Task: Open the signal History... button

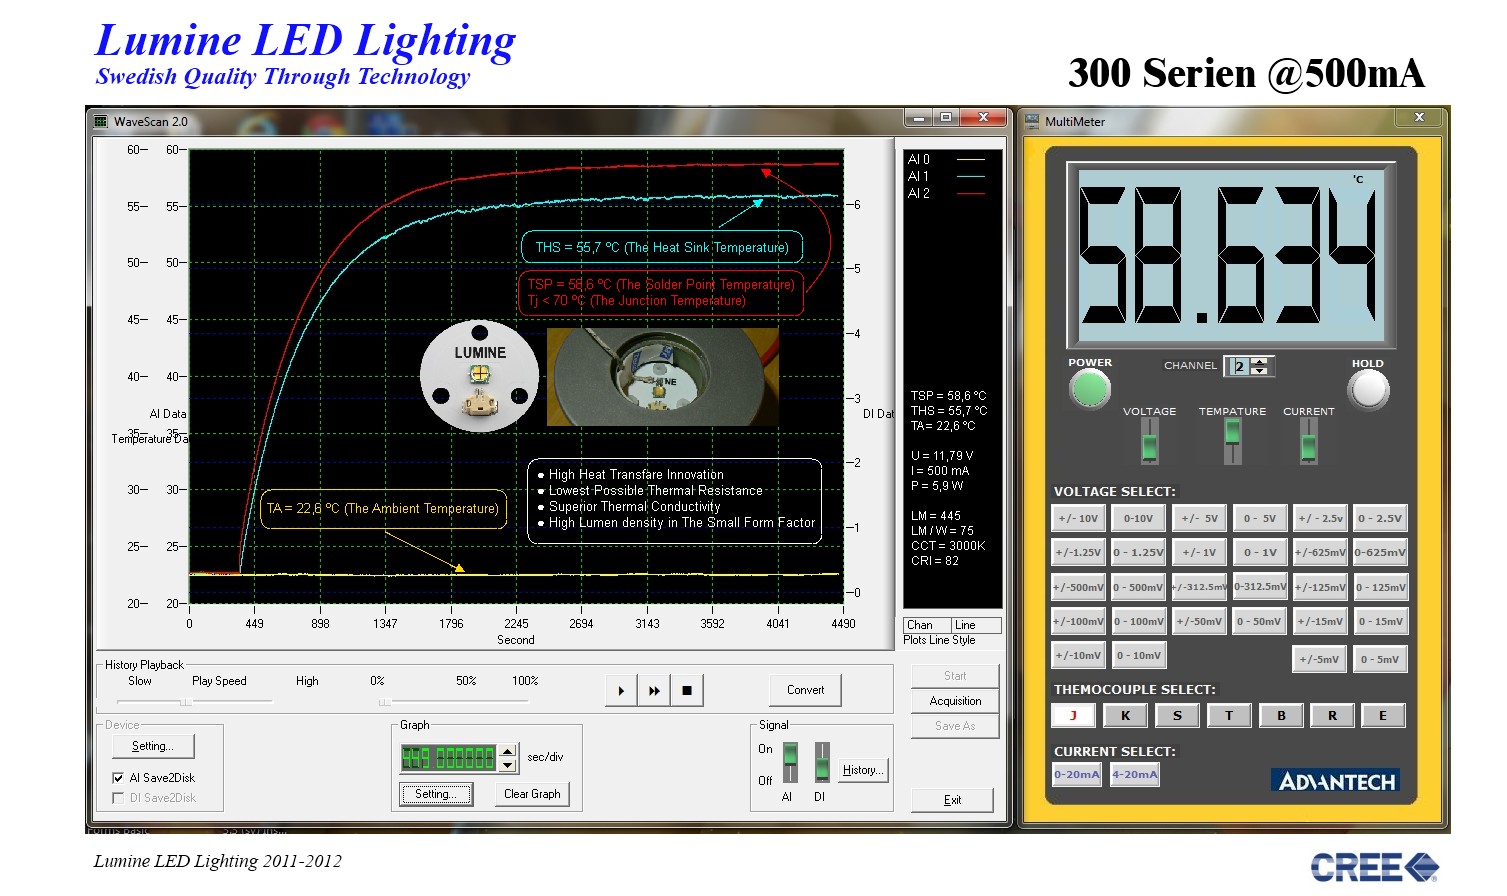Action: point(862,770)
